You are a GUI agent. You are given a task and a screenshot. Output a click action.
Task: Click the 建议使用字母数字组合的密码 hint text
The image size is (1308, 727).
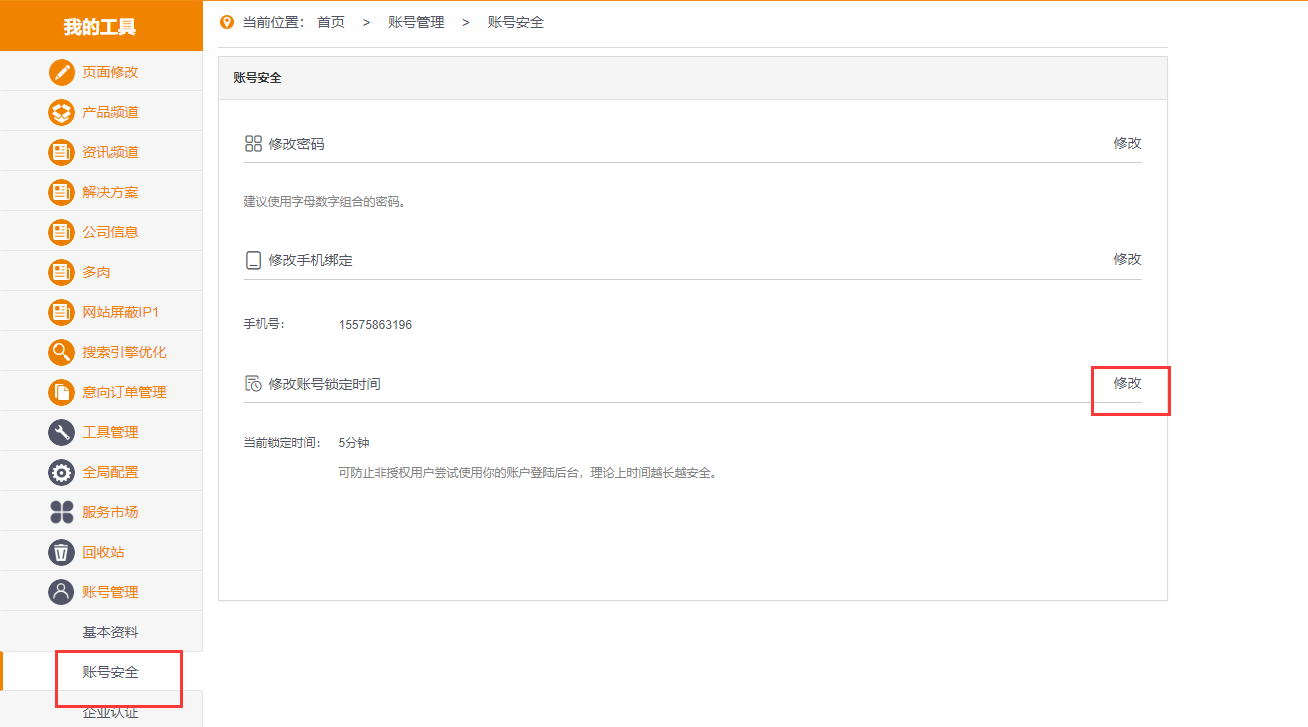[324, 201]
